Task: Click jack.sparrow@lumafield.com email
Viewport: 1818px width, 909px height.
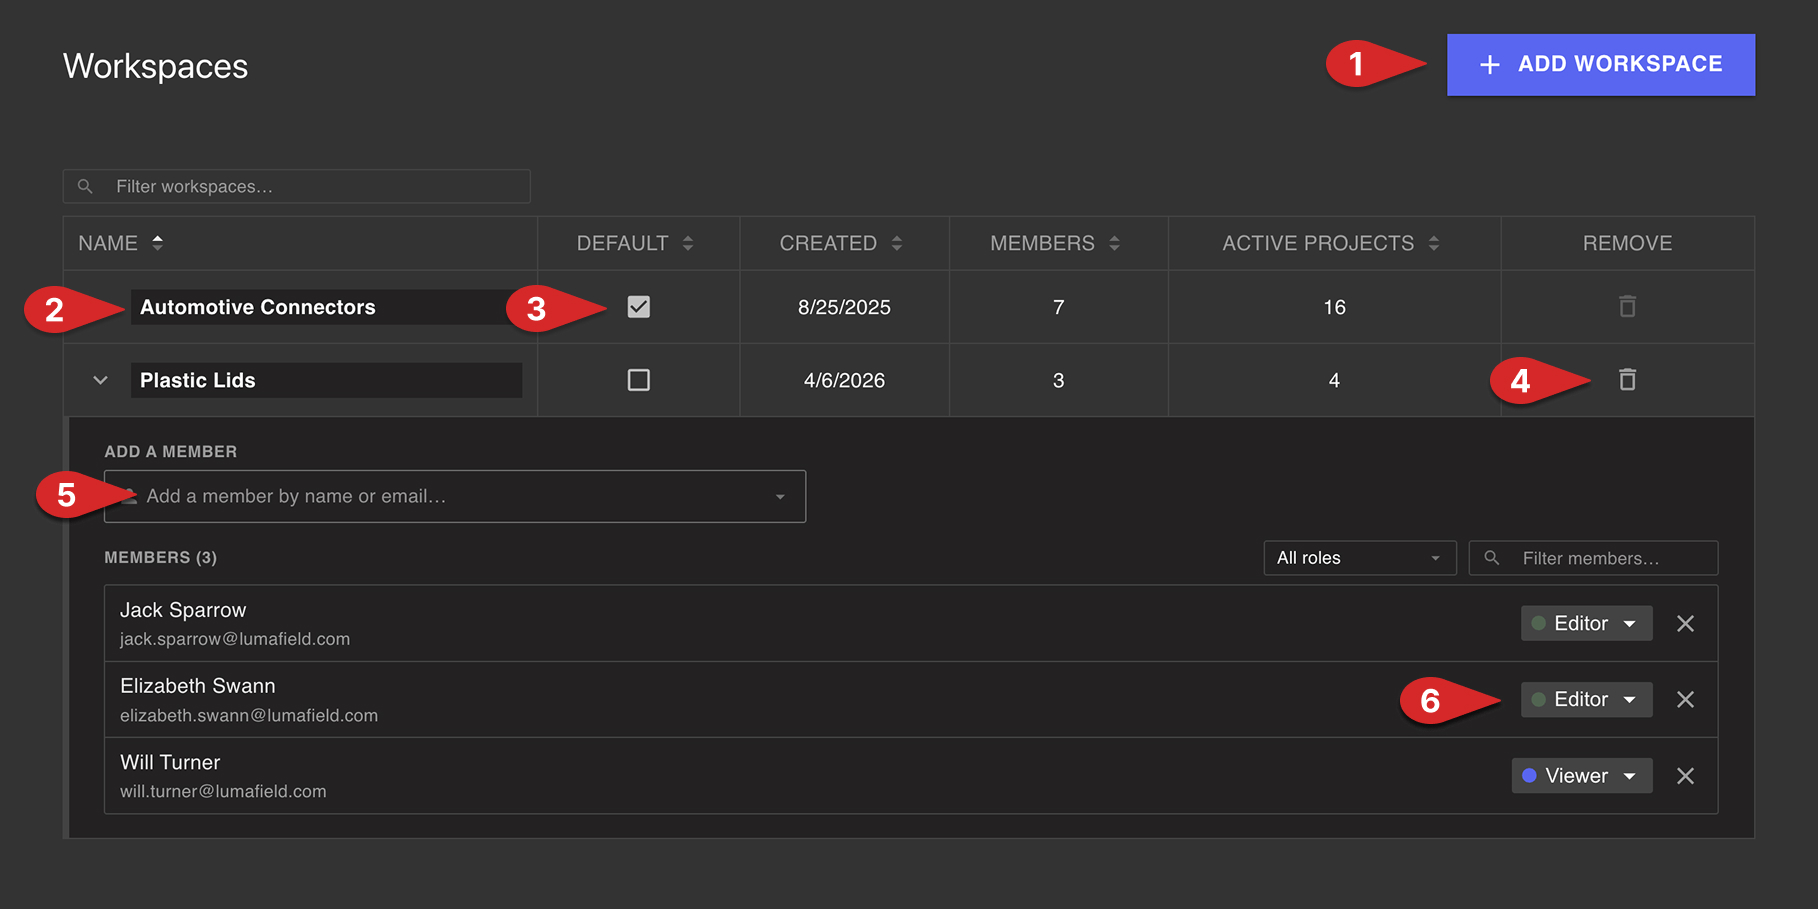Action: click(235, 639)
